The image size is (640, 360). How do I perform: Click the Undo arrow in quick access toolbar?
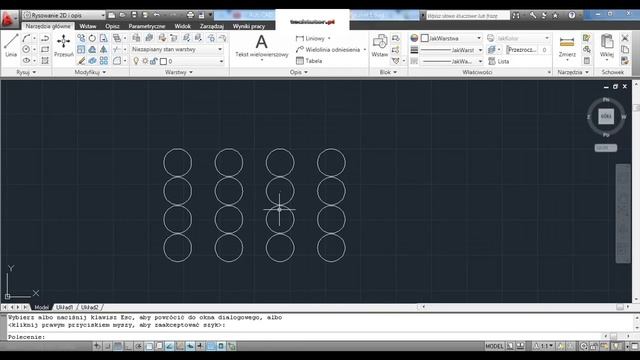[156, 15]
